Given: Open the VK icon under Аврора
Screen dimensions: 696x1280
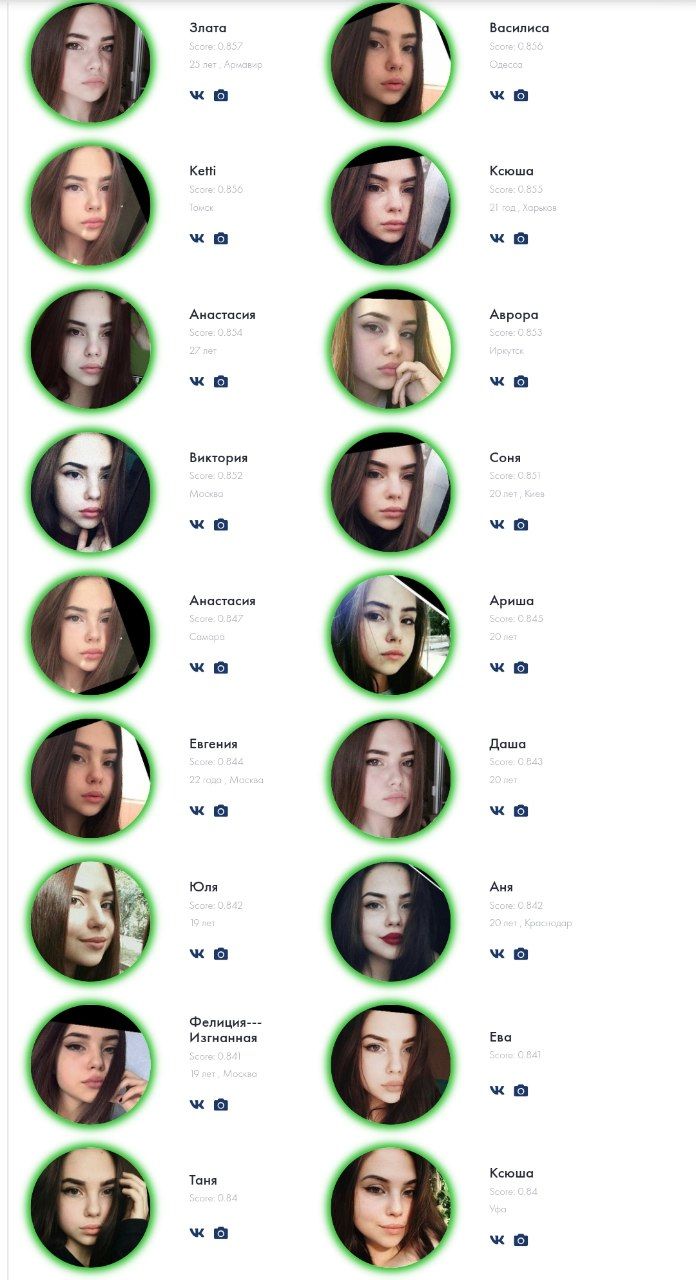Looking at the screenshot, I should click(x=497, y=382).
